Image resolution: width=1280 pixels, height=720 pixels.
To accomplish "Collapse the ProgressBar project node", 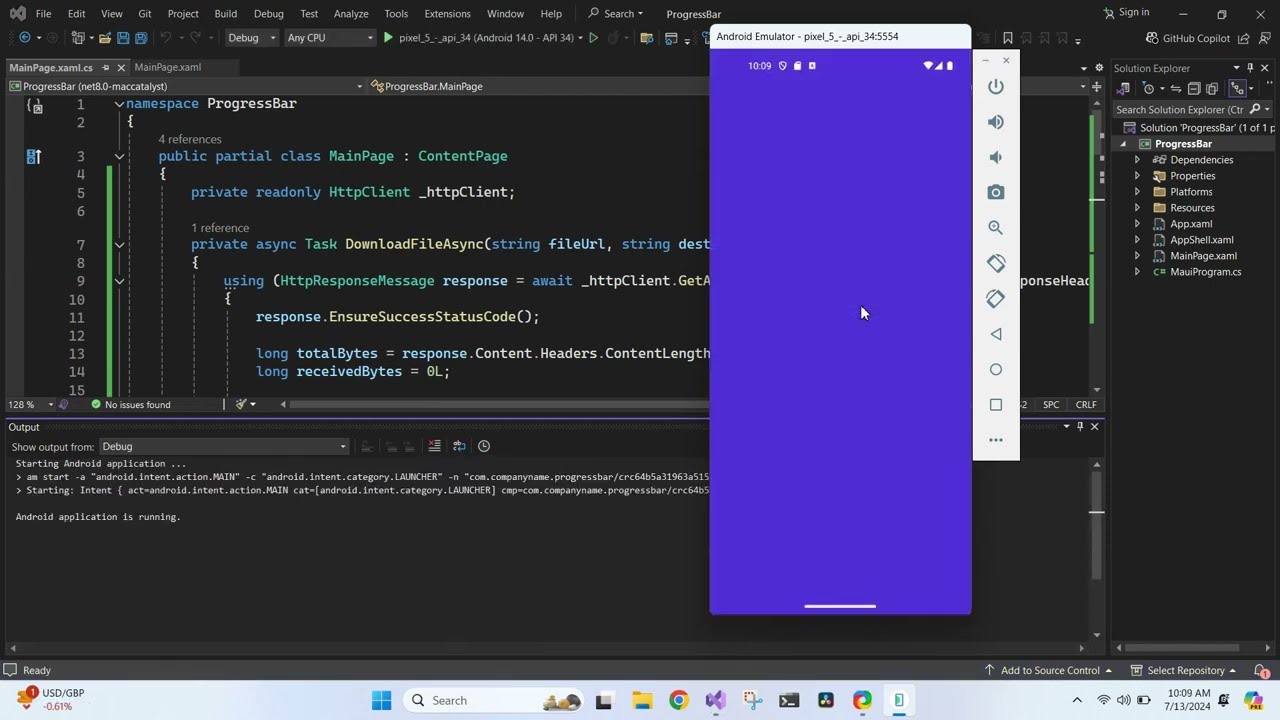I will [x=1123, y=144].
